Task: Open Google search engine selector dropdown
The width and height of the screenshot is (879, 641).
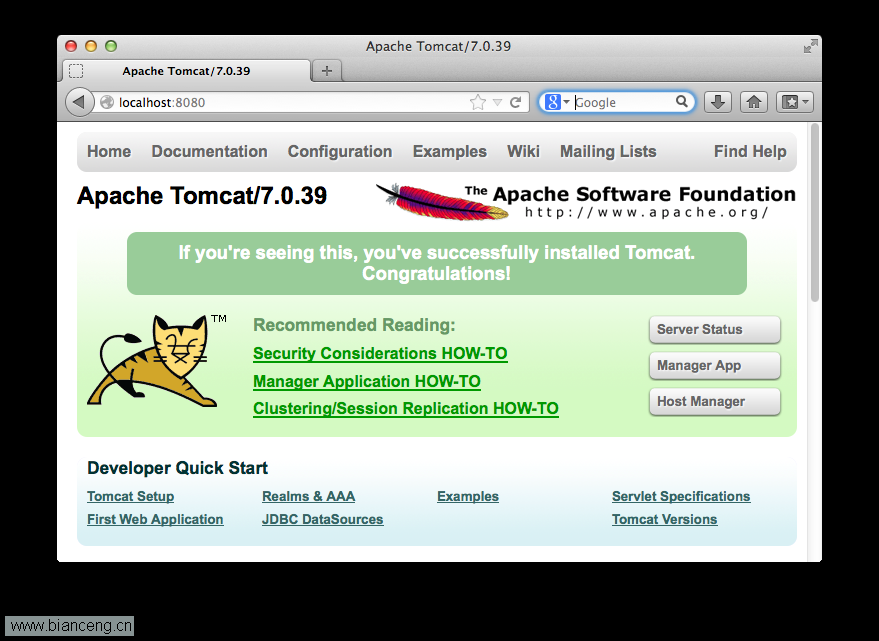Action: [557, 102]
